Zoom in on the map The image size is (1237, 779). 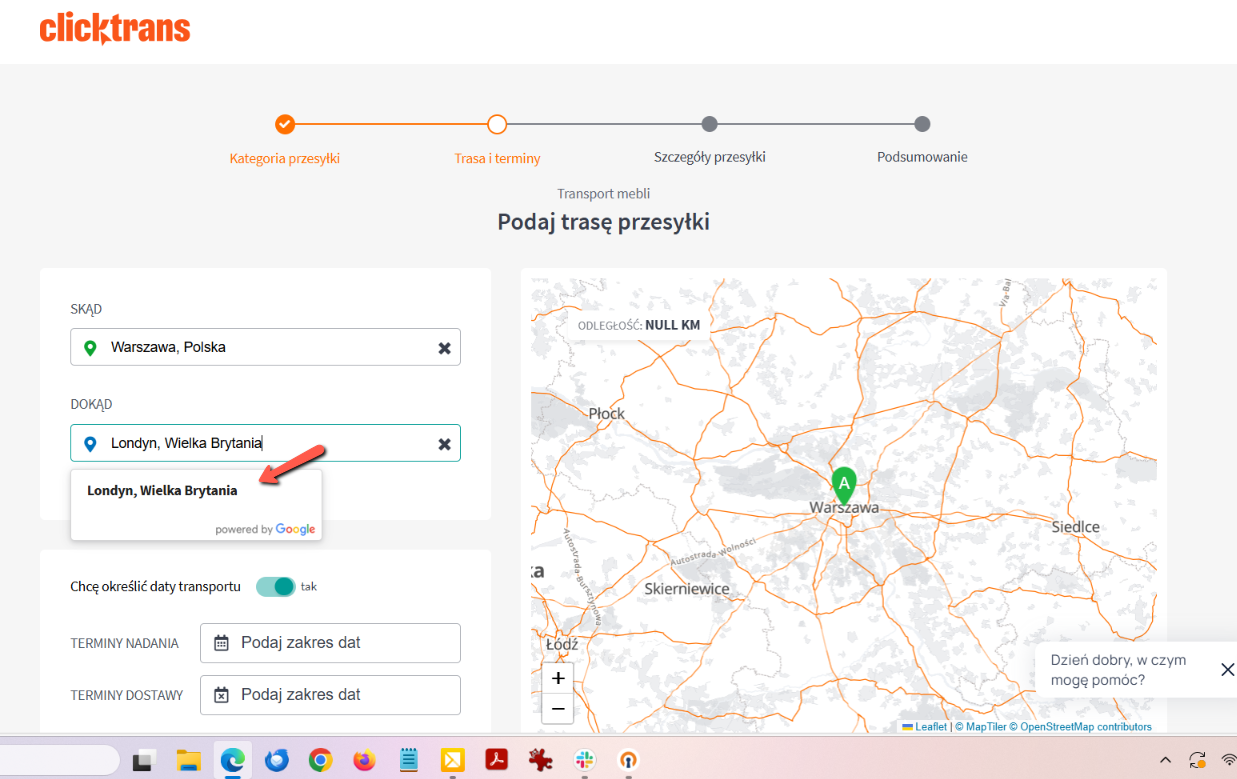(558, 678)
